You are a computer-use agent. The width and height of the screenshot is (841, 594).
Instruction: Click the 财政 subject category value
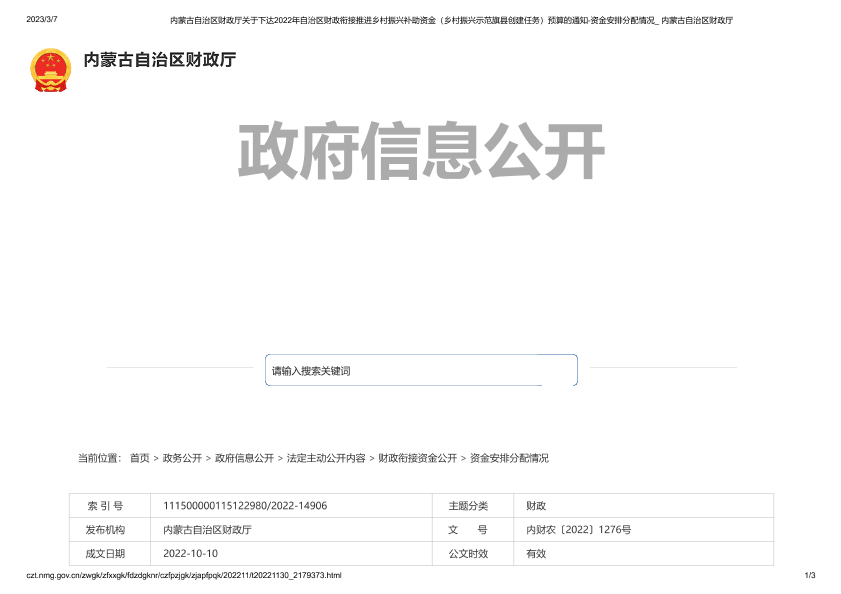coord(536,506)
